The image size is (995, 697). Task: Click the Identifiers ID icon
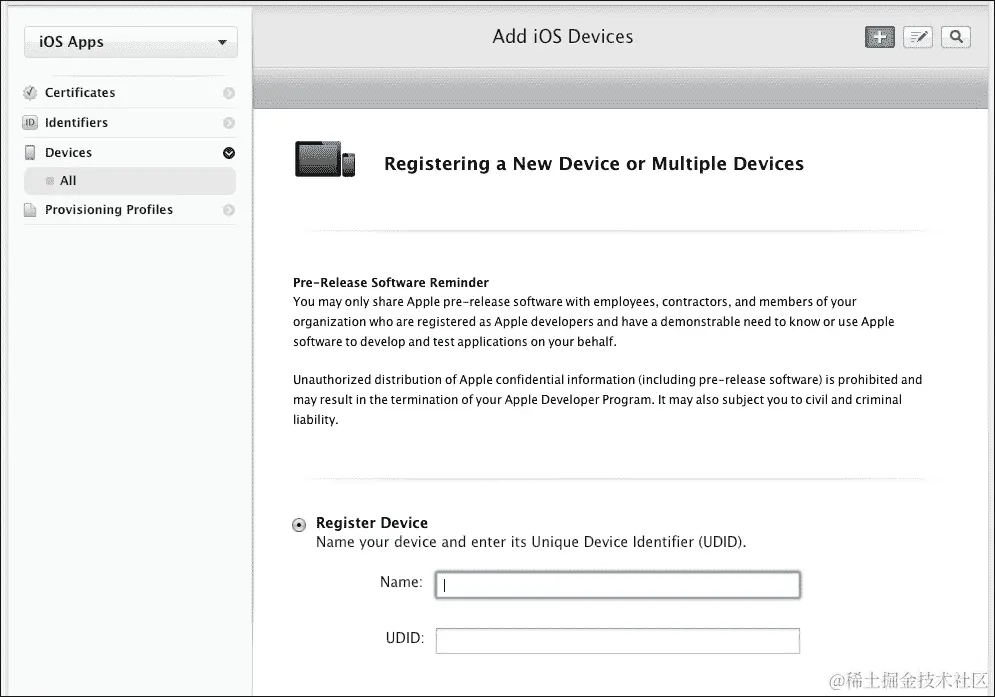coord(30,123)
